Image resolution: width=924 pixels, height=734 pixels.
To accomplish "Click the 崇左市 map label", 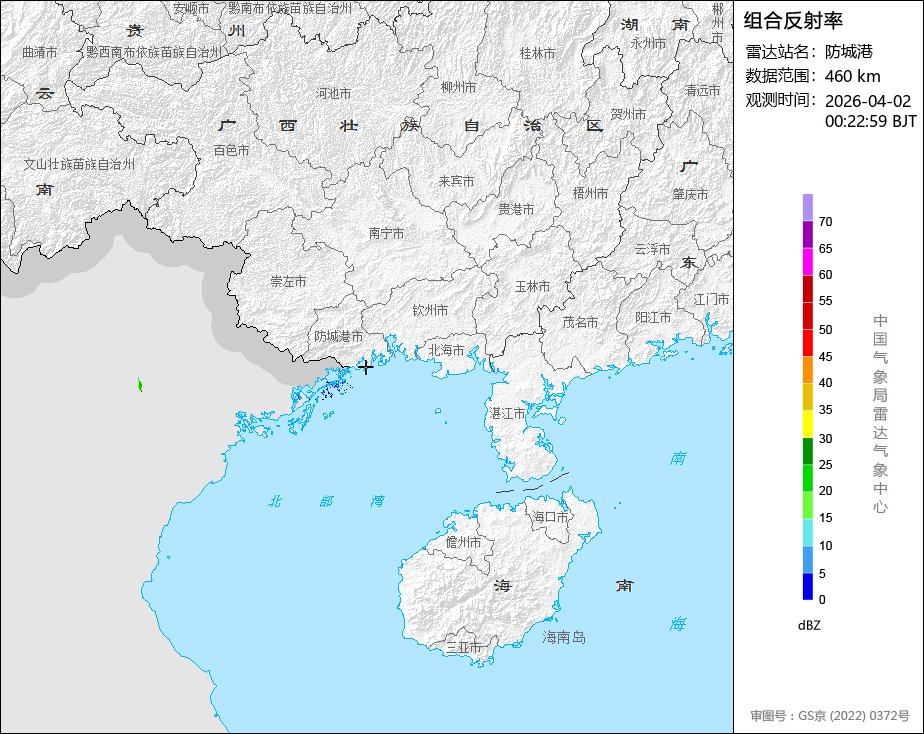I will 288,282.
